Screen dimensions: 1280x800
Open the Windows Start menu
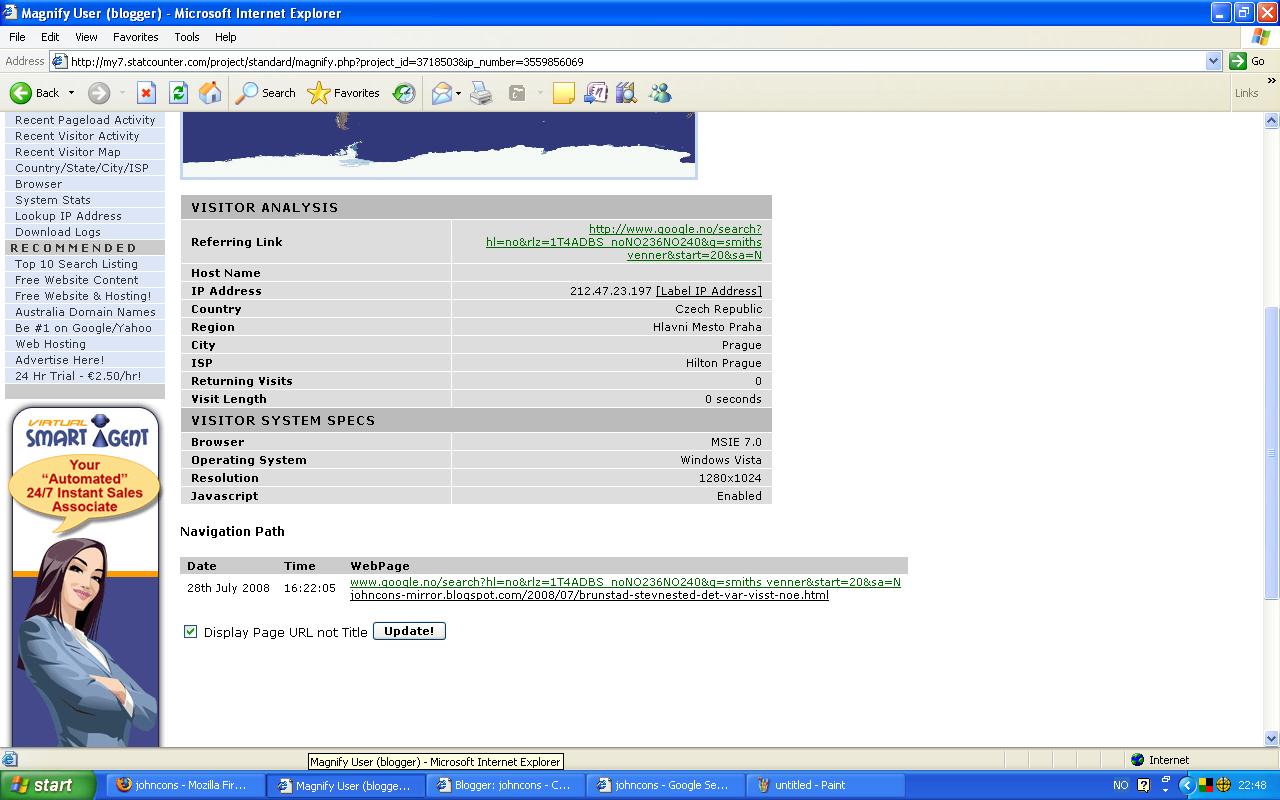click(48, 785)
